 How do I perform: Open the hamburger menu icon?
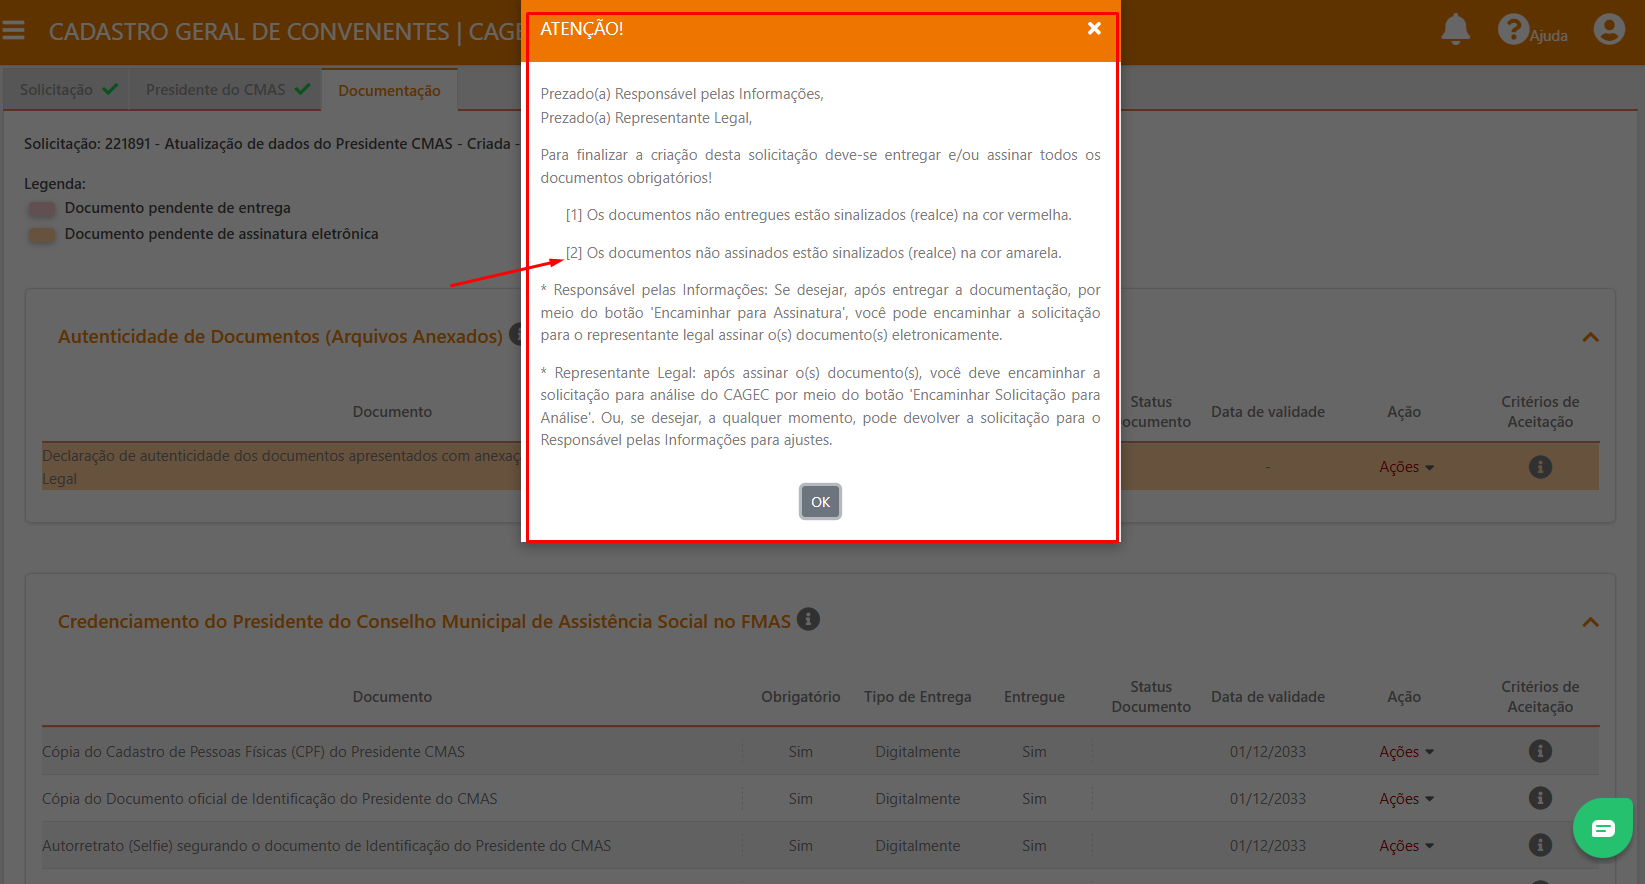click(14, 31)
